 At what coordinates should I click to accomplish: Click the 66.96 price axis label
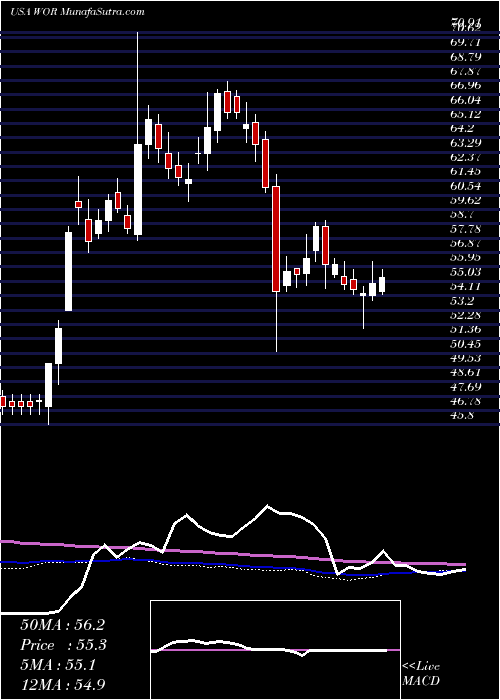pyautogui.click(x=465, y=86)
